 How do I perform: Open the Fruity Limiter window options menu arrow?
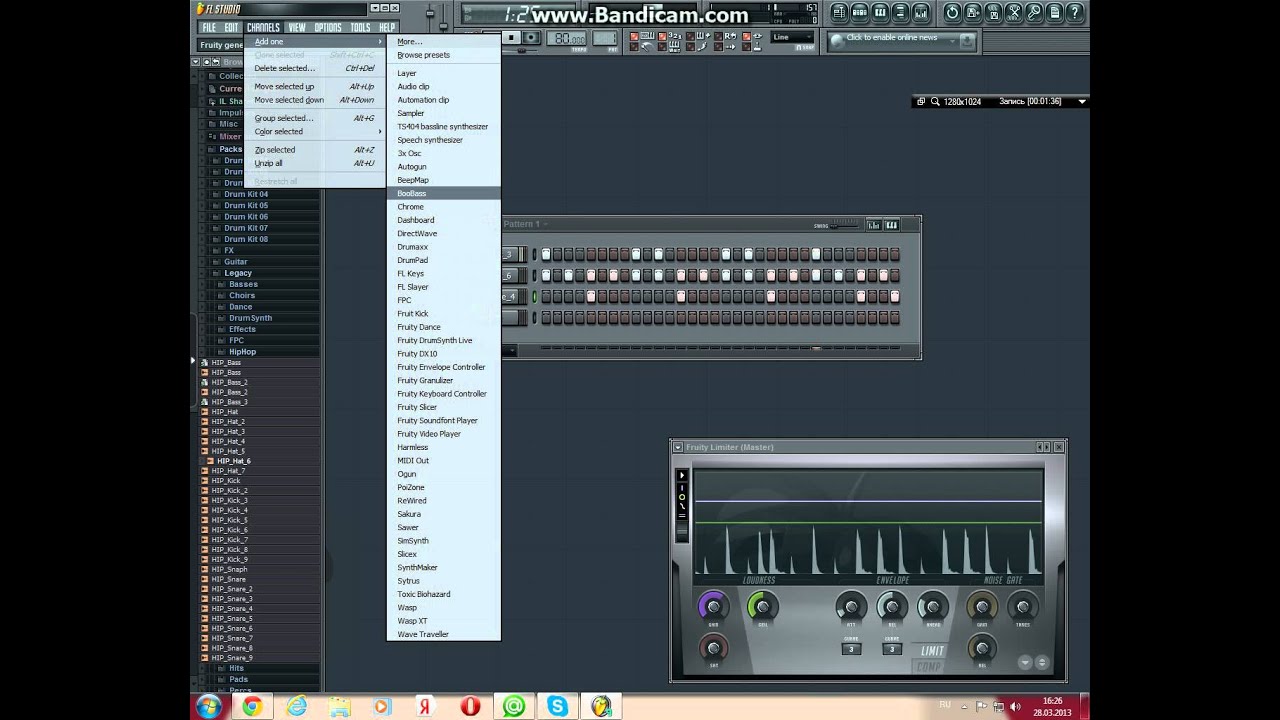click(x=678, y=447)
